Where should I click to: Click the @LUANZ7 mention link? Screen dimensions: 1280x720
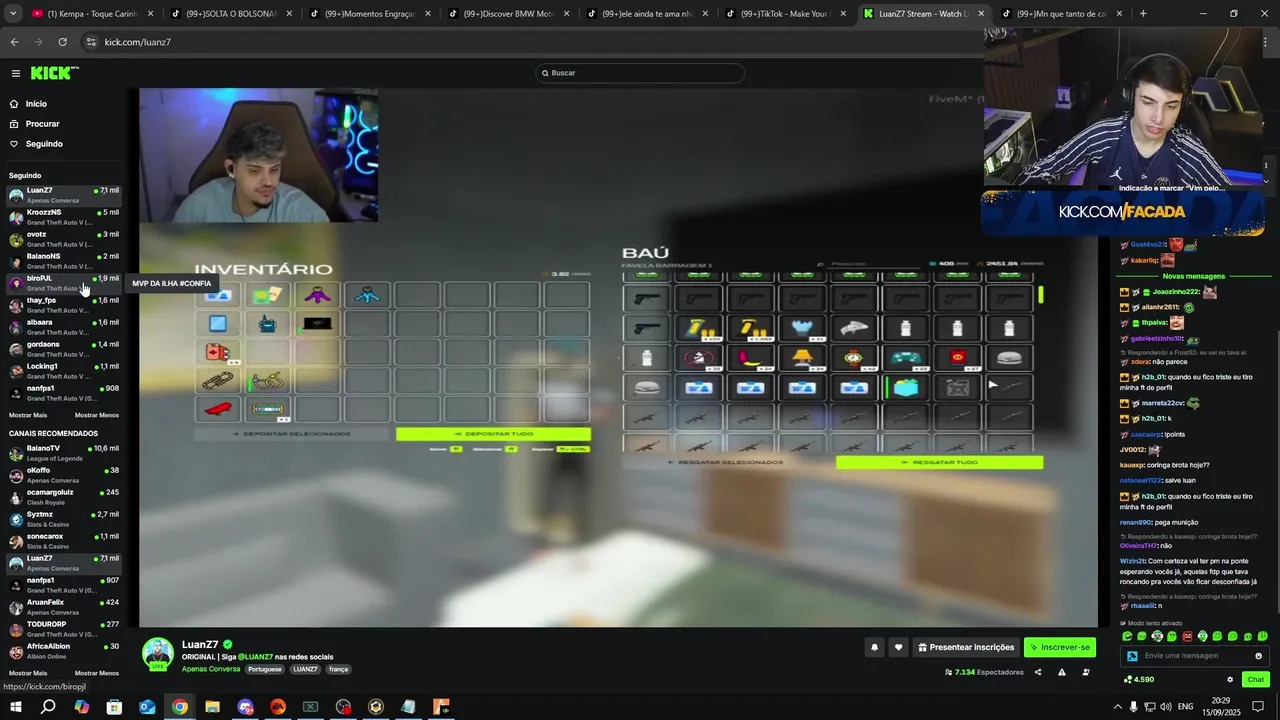coord(255,657)
